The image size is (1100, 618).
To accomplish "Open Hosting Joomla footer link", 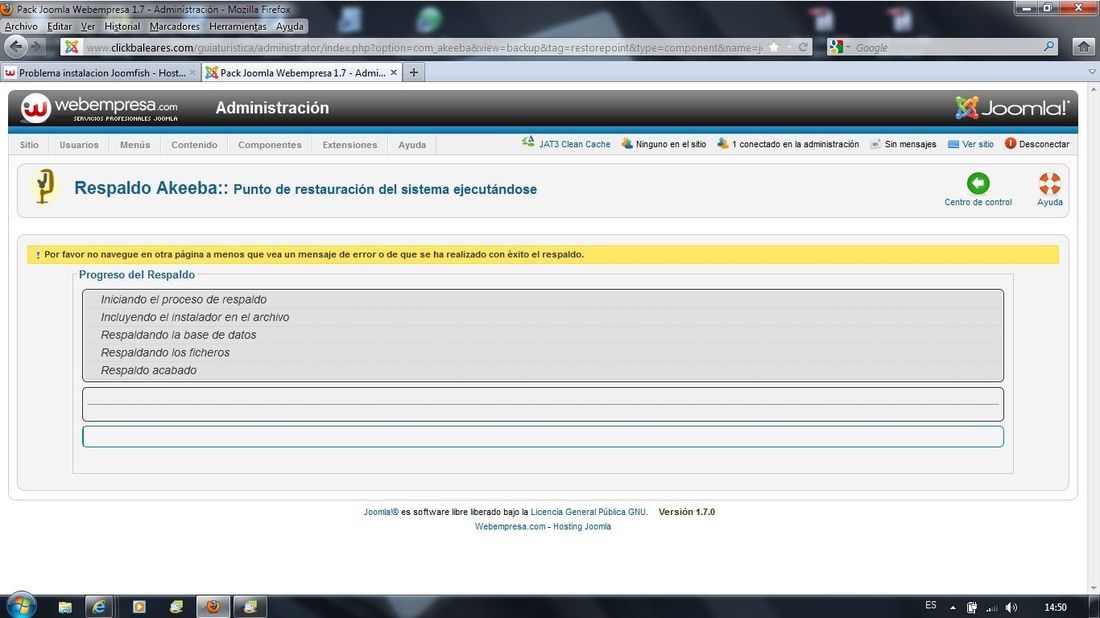I will tap(582, 527).
